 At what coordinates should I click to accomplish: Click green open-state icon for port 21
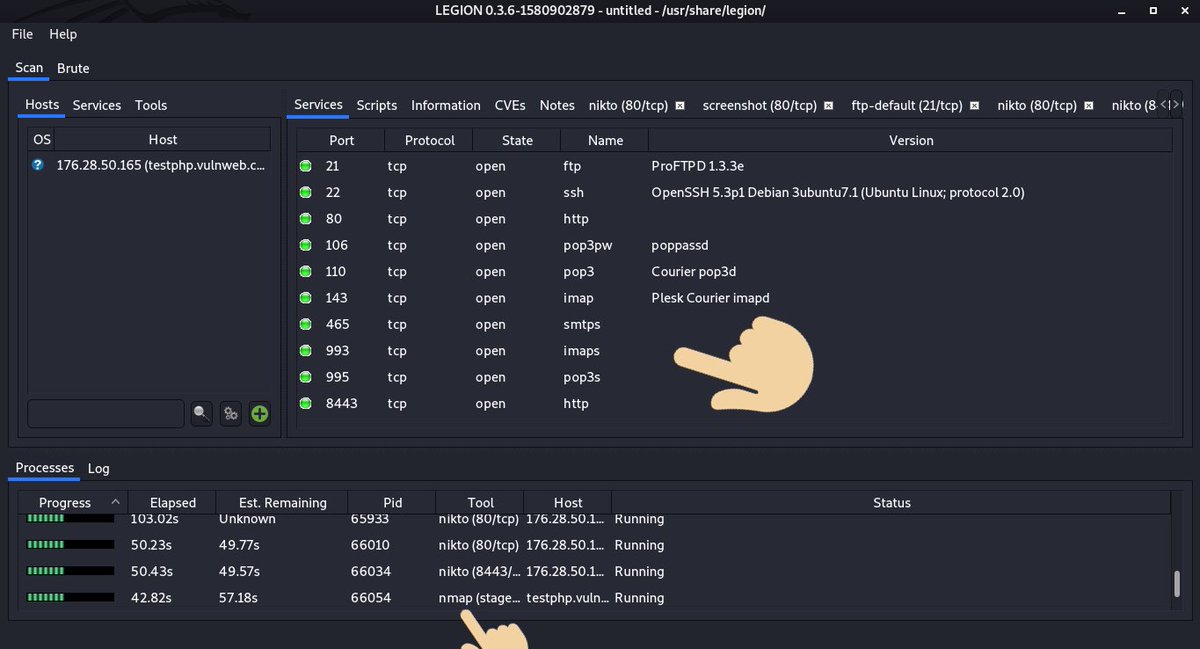(306, 166)
